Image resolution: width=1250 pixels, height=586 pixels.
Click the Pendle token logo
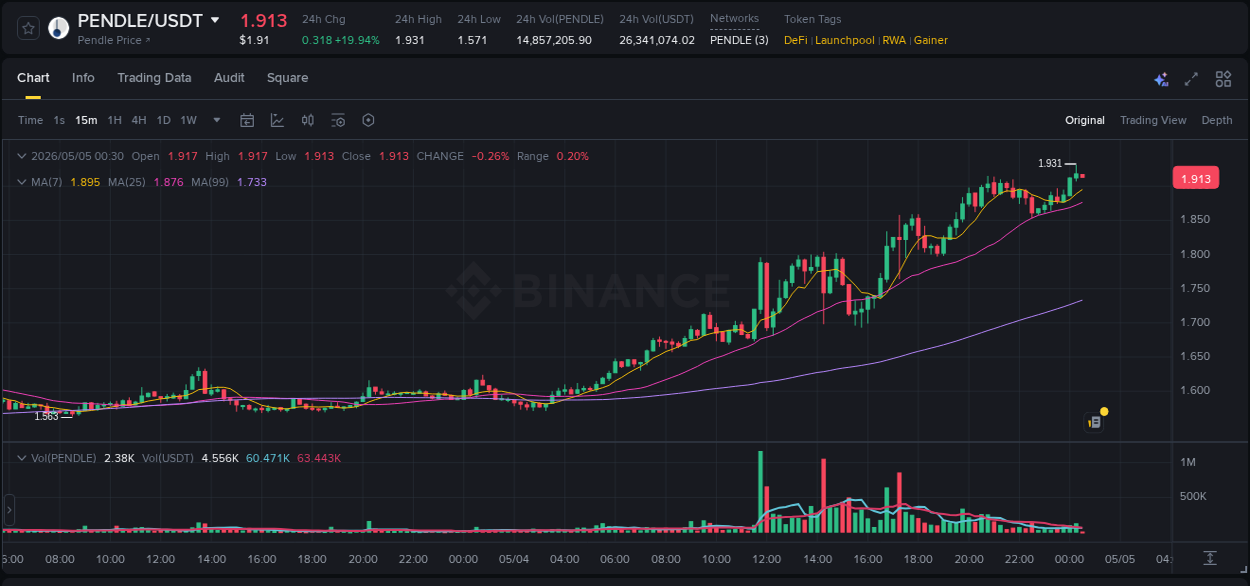pos(59,28)
